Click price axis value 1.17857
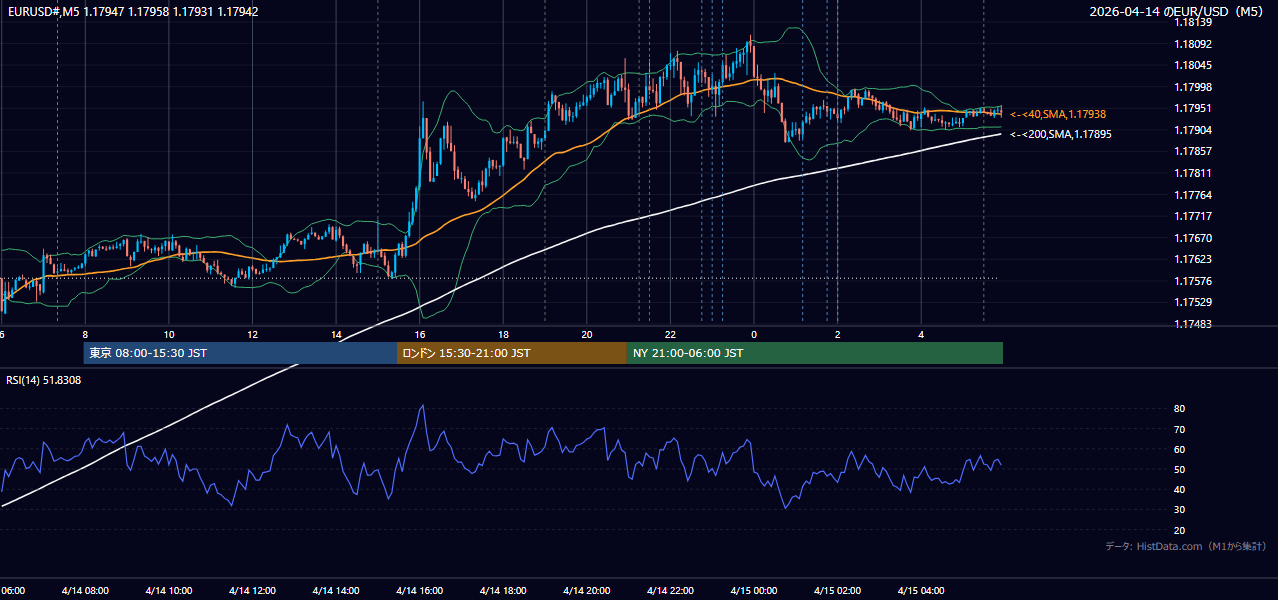This screenshot has height=600, width=1278. click(1192, 151)
